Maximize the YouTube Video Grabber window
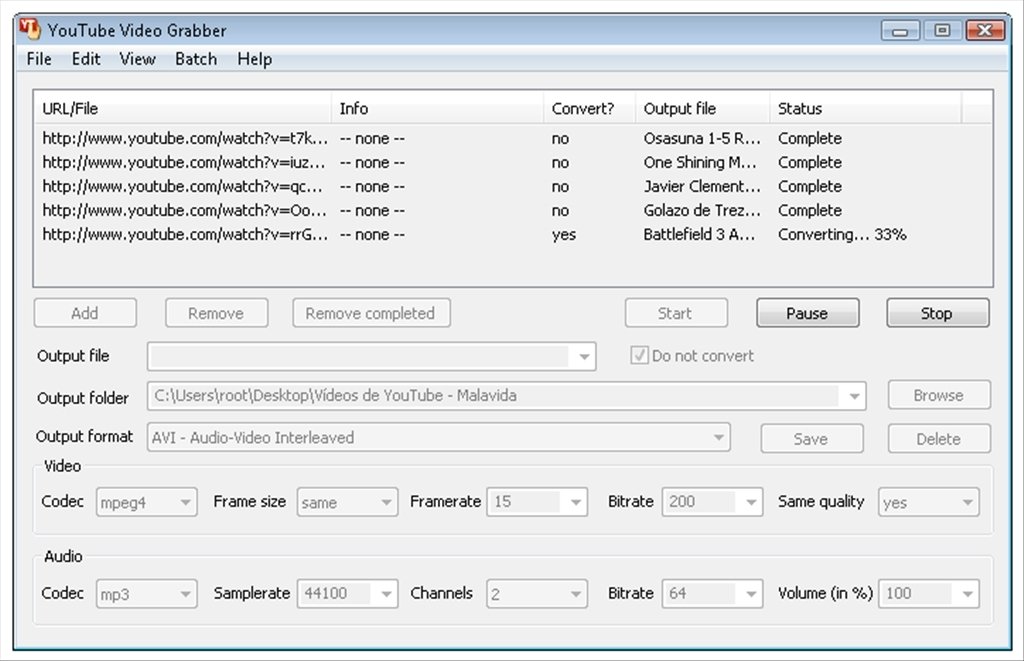 (x=942, y=31)
